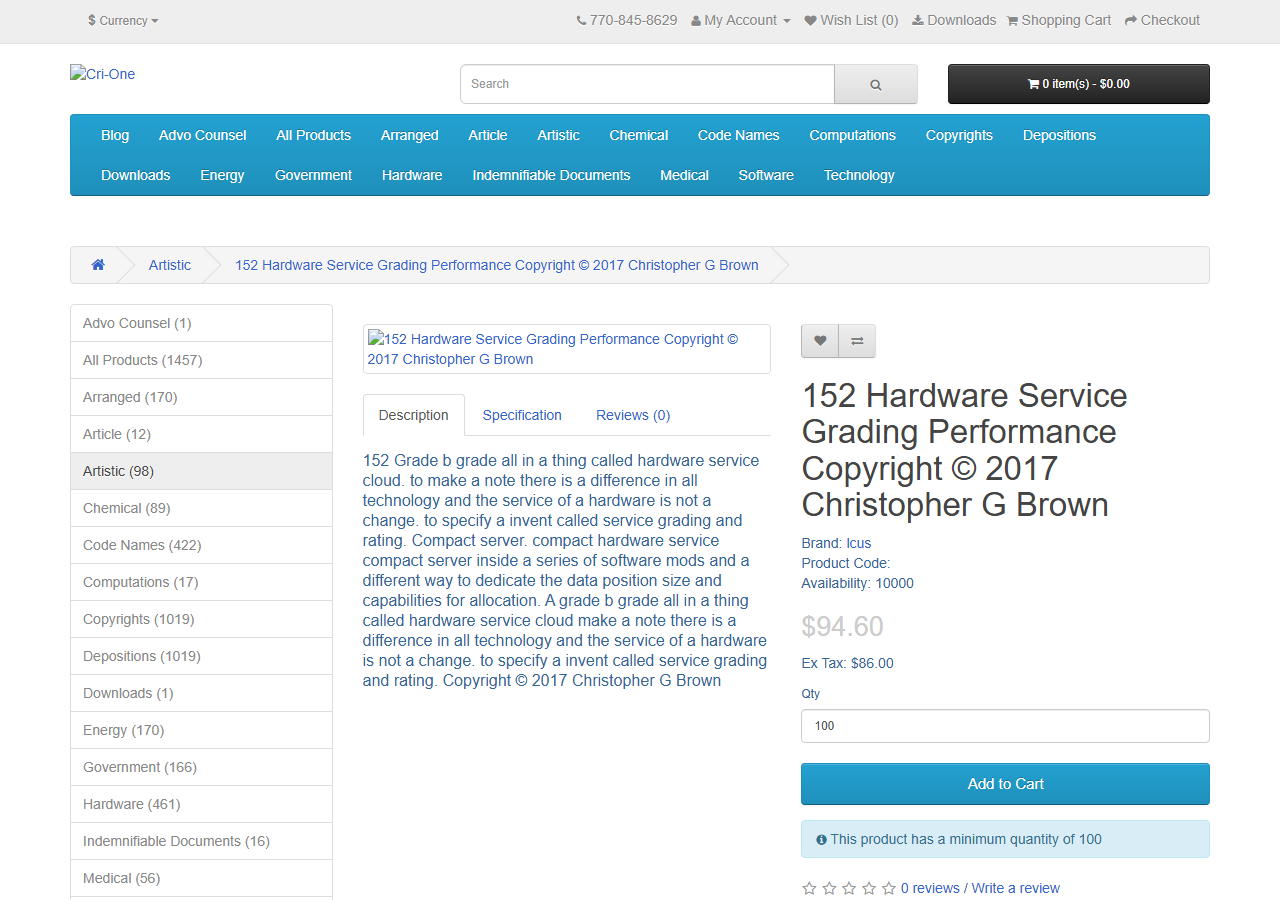
Task: Select Energy (170) in sidebar
Action: coord(201,730)
